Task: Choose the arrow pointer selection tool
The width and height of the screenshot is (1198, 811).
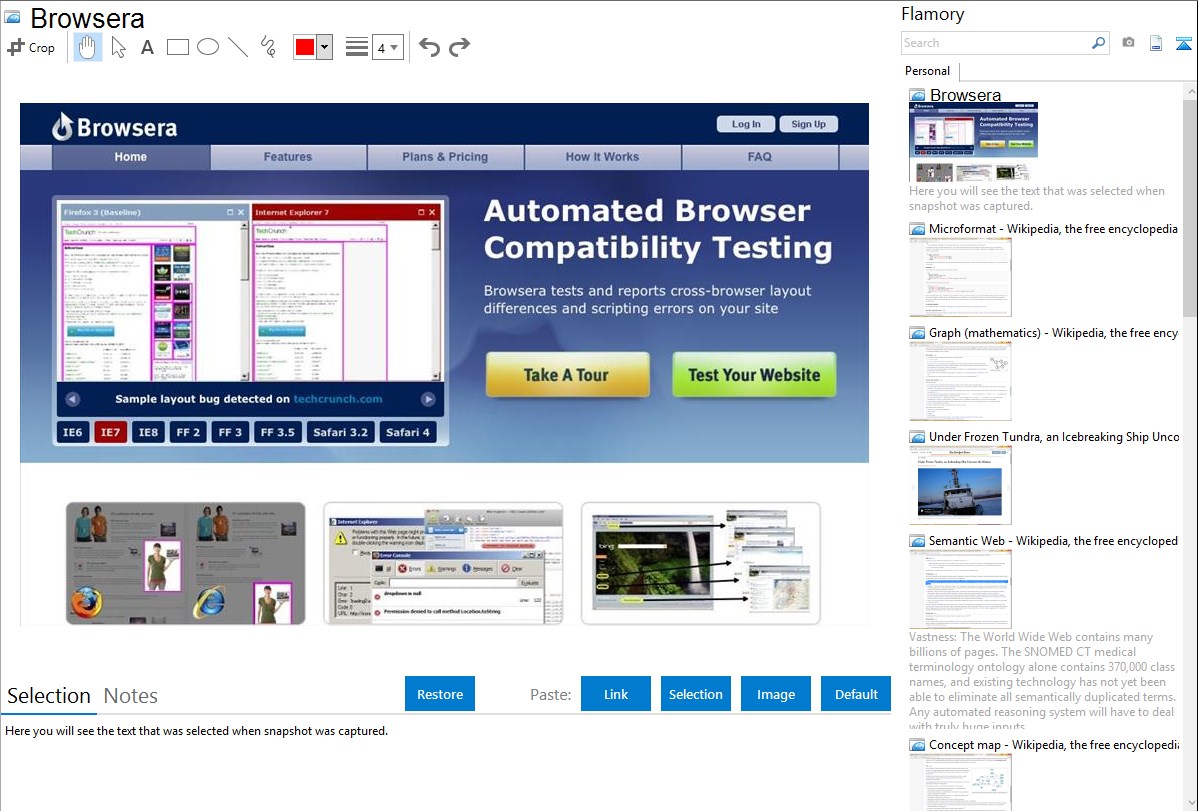Action: pos(118,47)
